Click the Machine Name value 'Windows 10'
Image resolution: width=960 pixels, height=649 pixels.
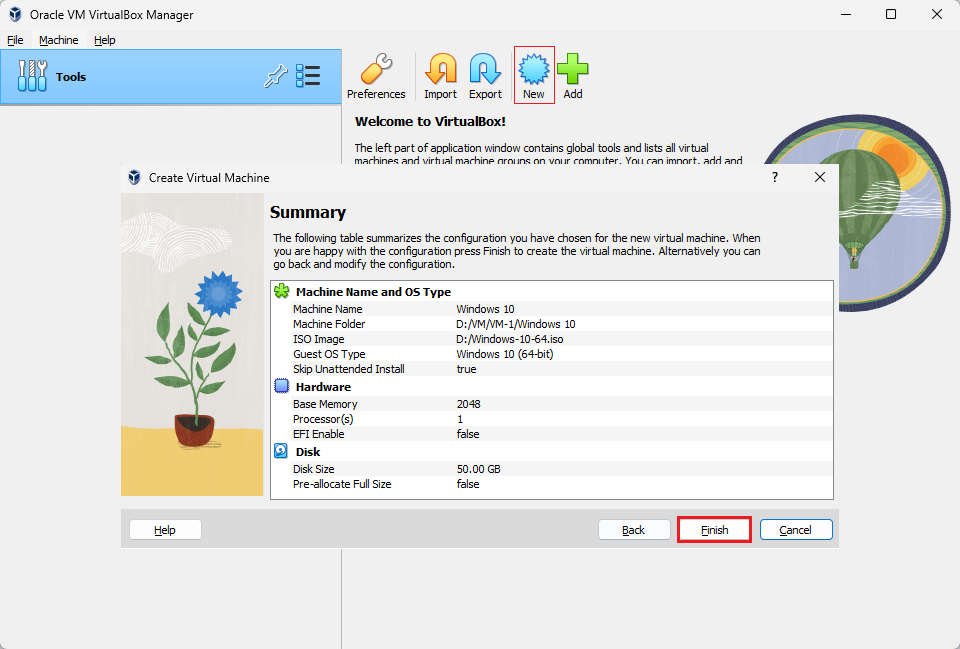pyautogui.click(x=486, y=309)
